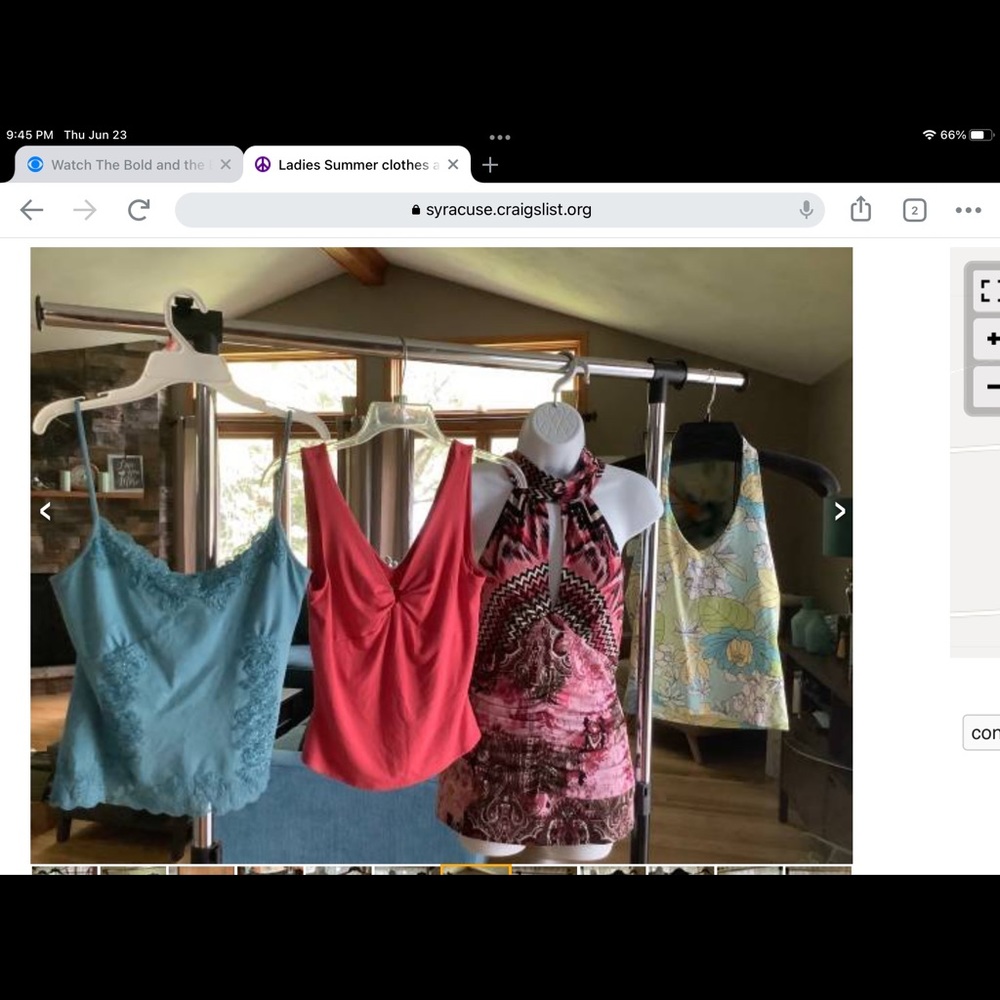The width and height of the screenshot is (1000, 1000).
Task: Tap the battery status icon
Action: pyautogui.click(x=981, y=135)
